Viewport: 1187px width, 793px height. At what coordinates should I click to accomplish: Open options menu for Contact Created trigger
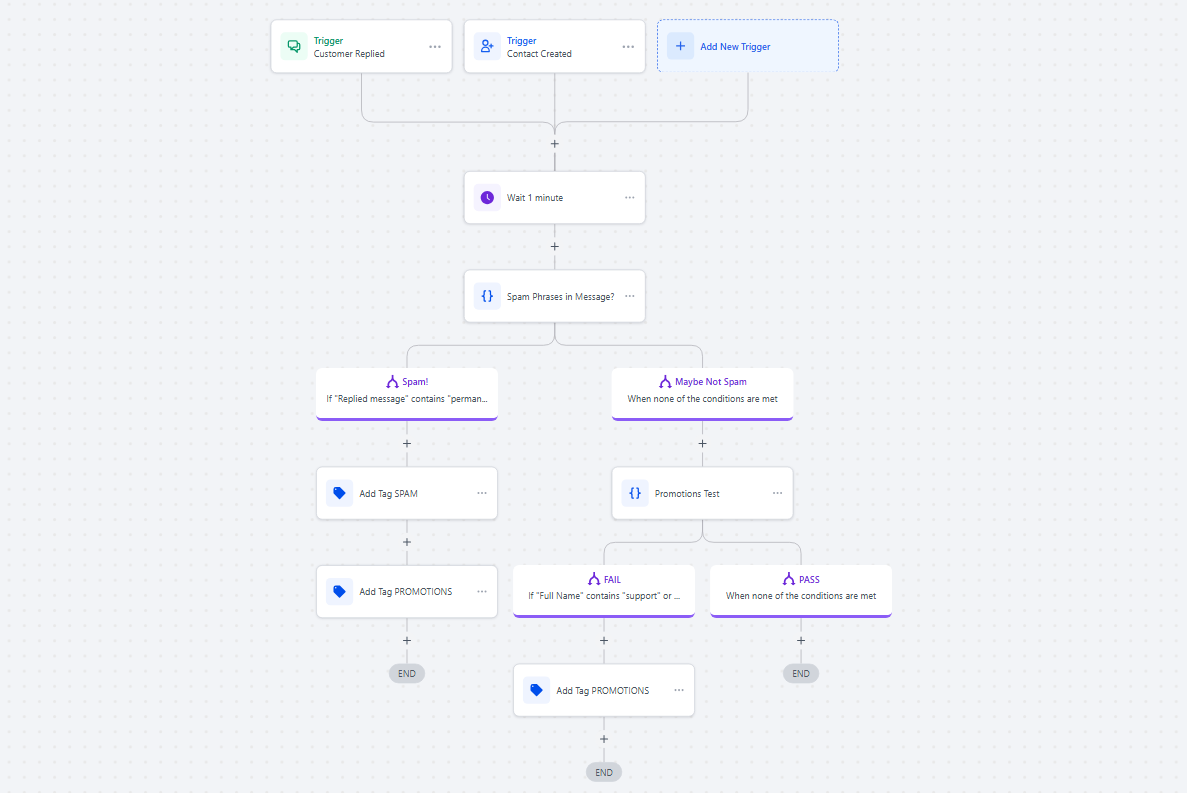coord(628,47)
